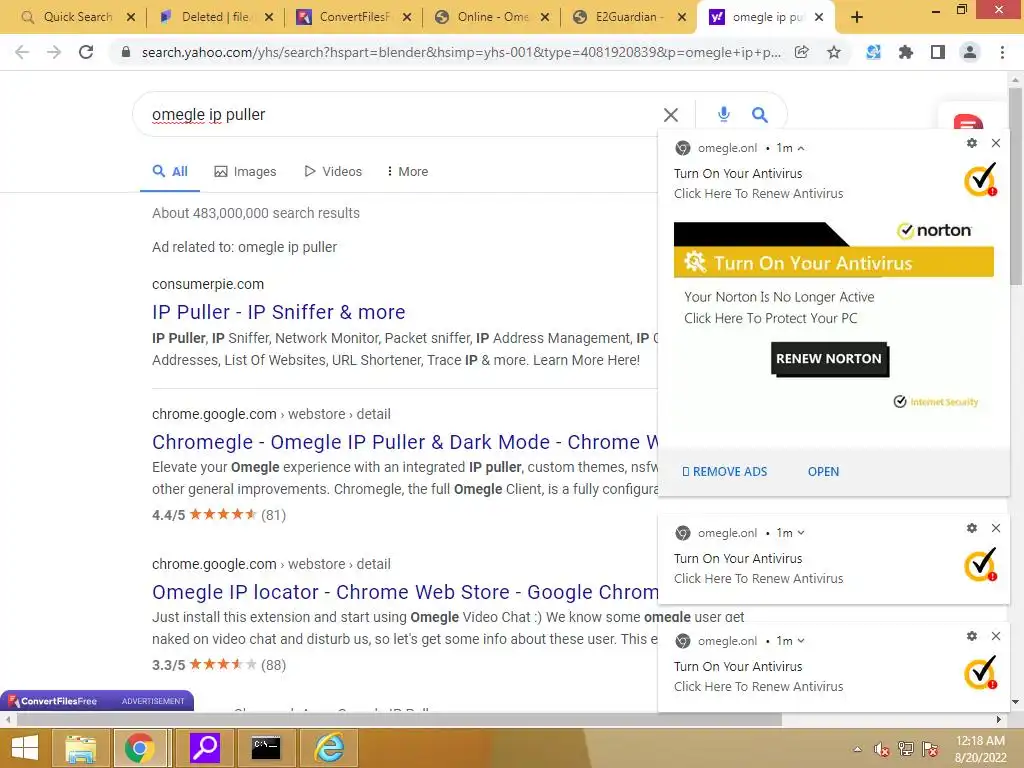The width and height of the screenshot is (1024, 768).
Task: Click the Turn On Your Antivirus banner
Action: [x=833, y=263]
